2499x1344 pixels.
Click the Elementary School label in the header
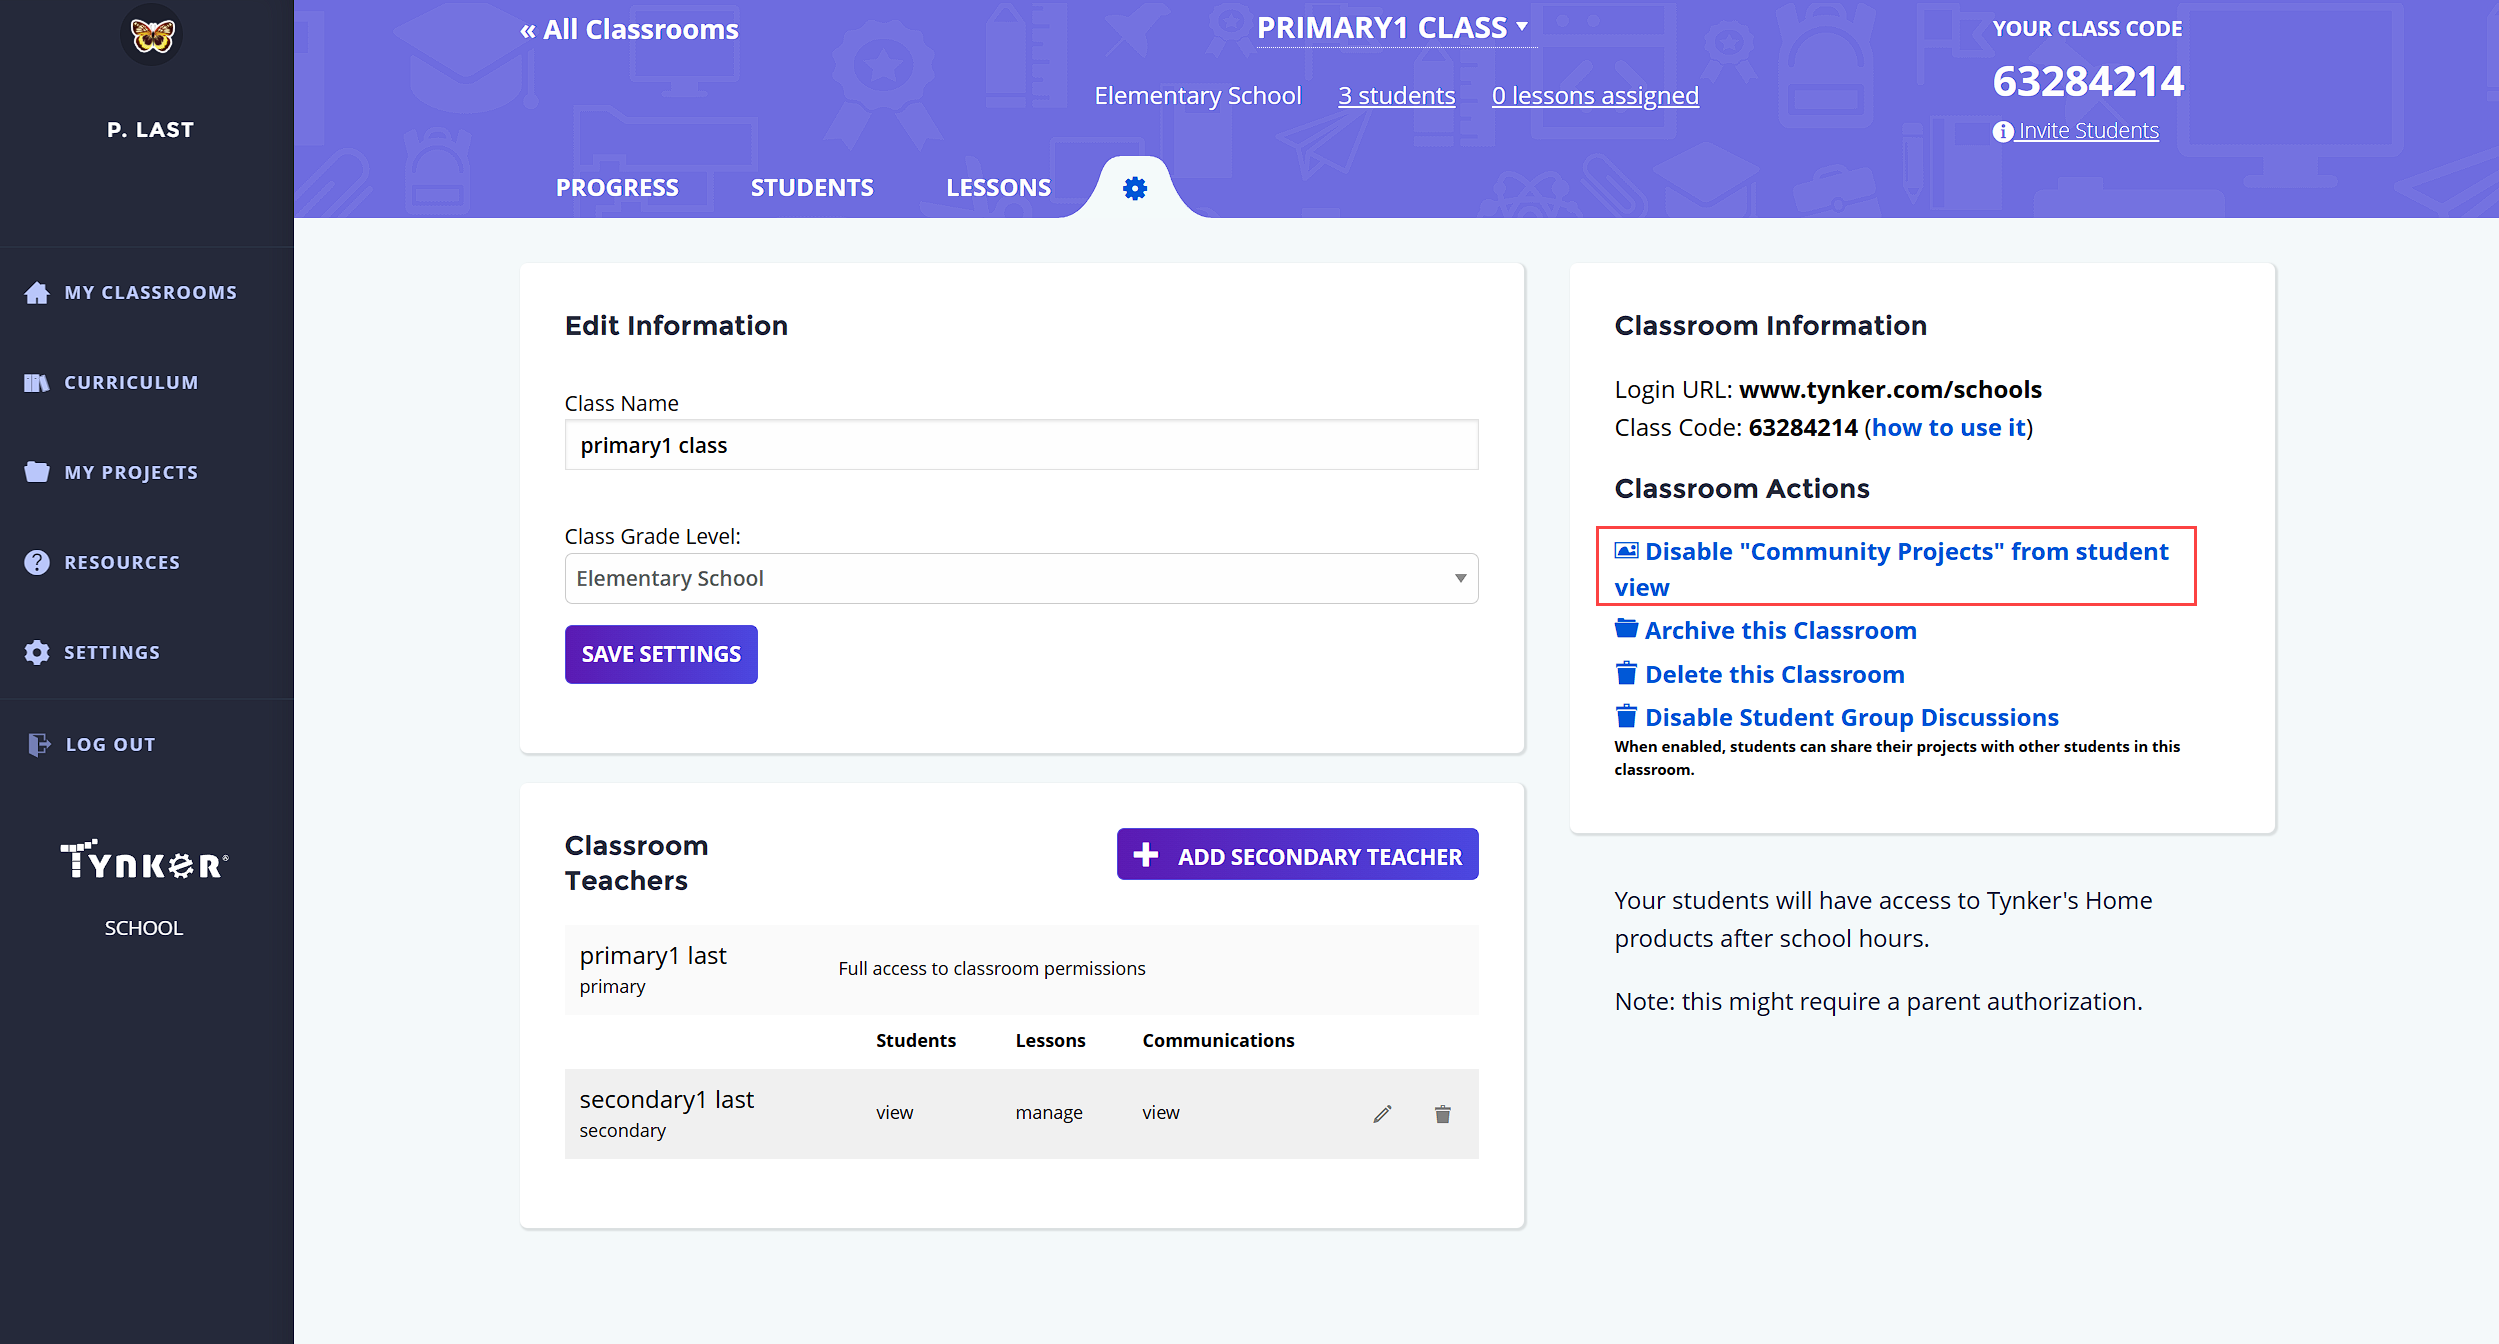coord(1197,96)
